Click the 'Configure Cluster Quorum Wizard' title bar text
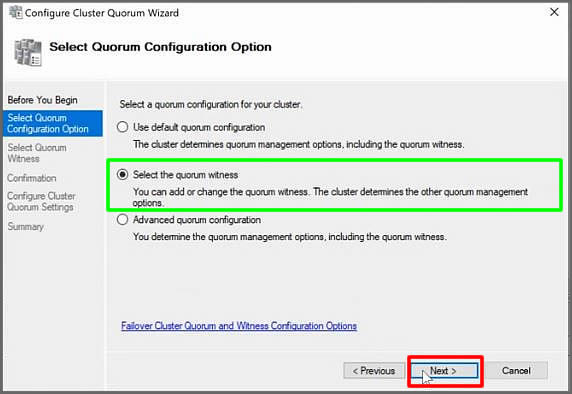The image size is (572, 394). pyautogui.click(x=102, y=13)
